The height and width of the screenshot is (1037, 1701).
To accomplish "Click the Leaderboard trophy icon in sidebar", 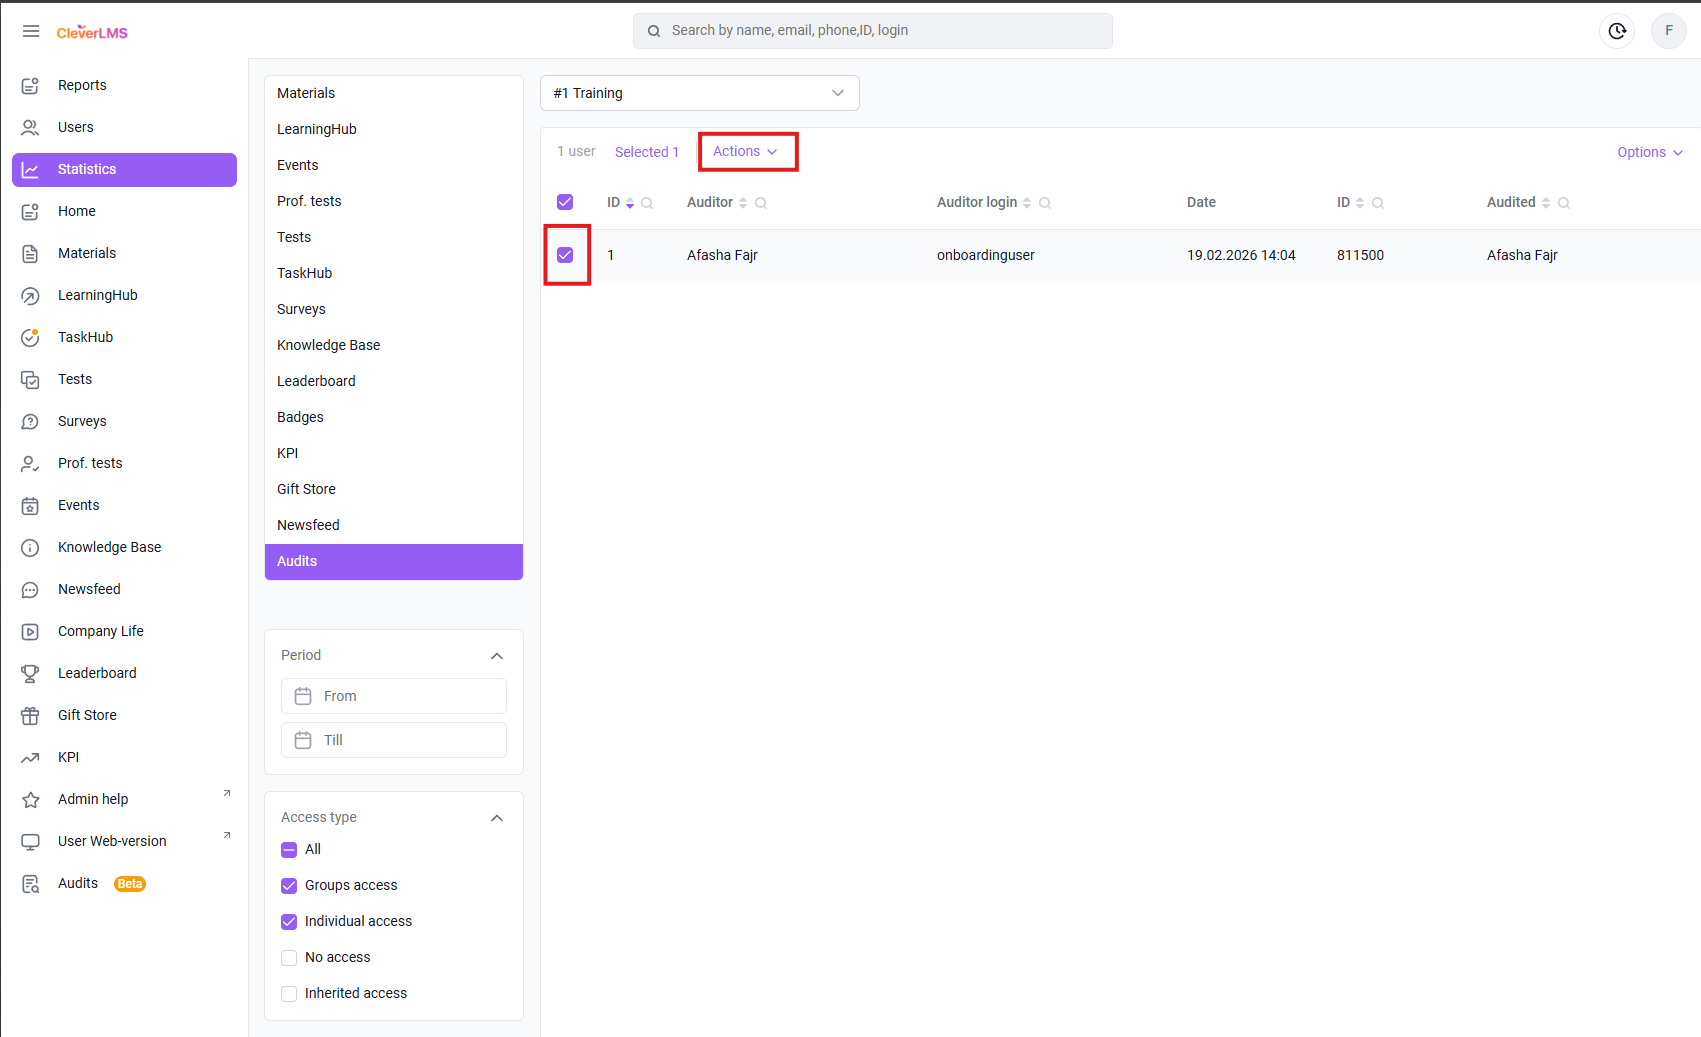I will [x=31, y=673].
